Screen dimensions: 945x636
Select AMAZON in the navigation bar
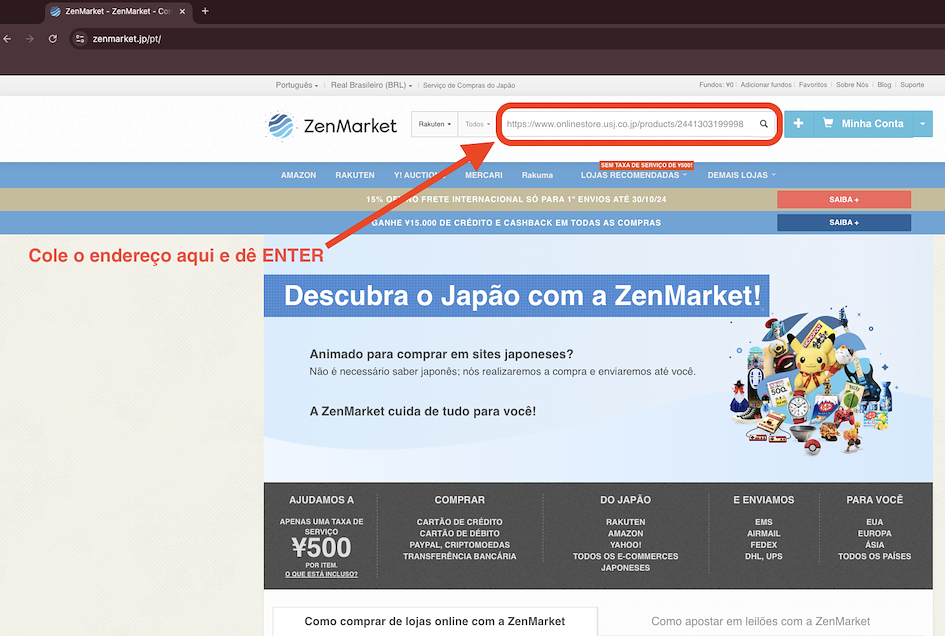click(298, 175)
